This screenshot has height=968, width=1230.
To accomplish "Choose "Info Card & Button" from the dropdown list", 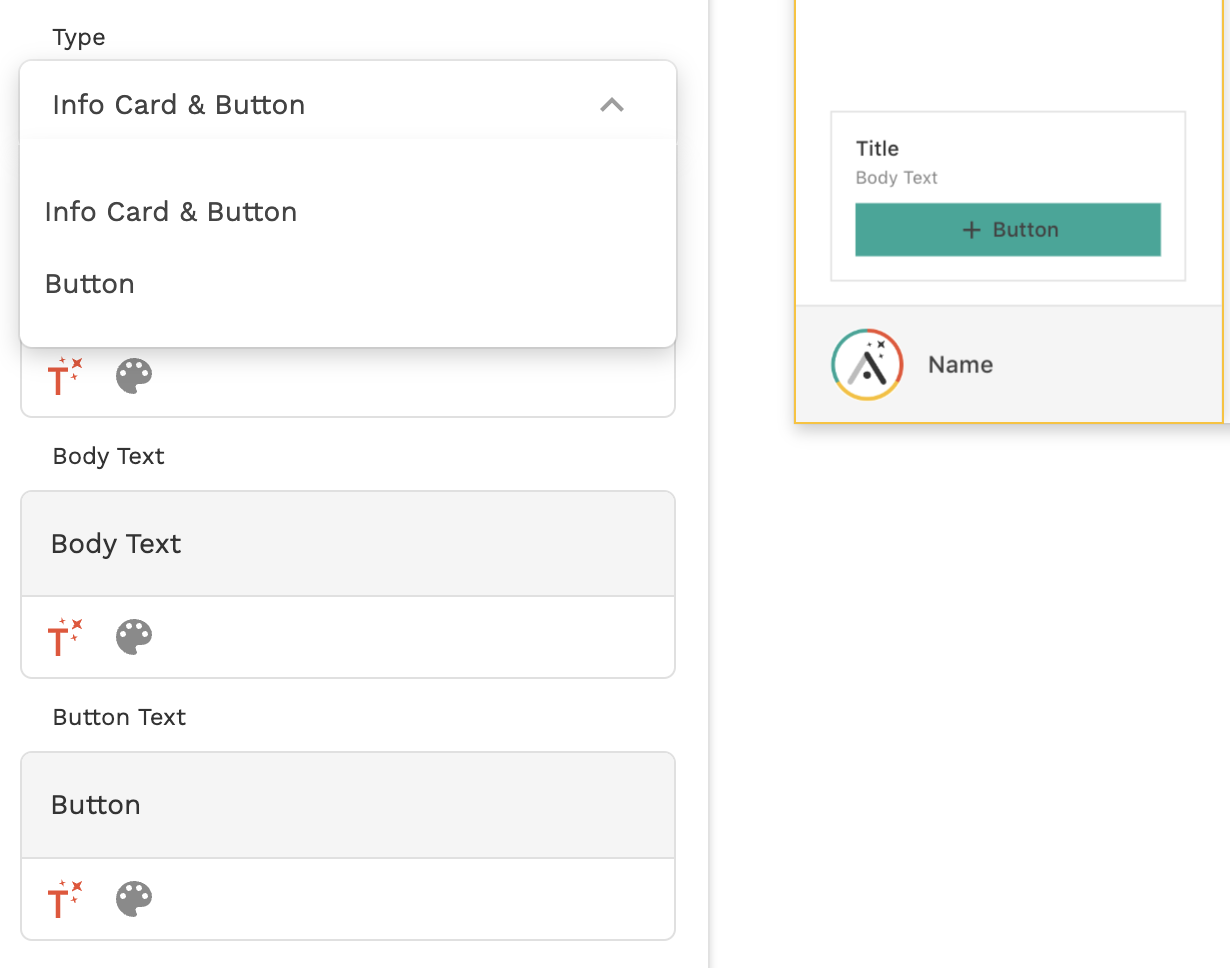I will (171, 212).
